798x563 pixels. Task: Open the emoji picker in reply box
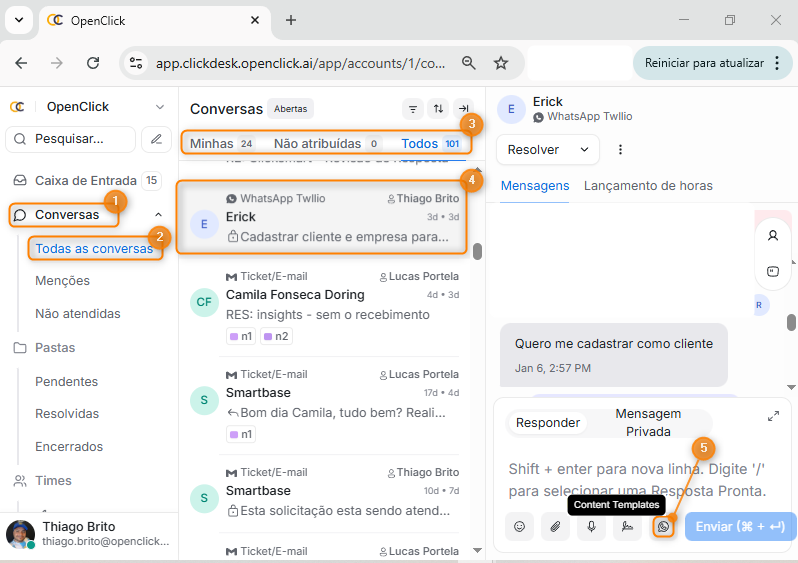(519, 526)
